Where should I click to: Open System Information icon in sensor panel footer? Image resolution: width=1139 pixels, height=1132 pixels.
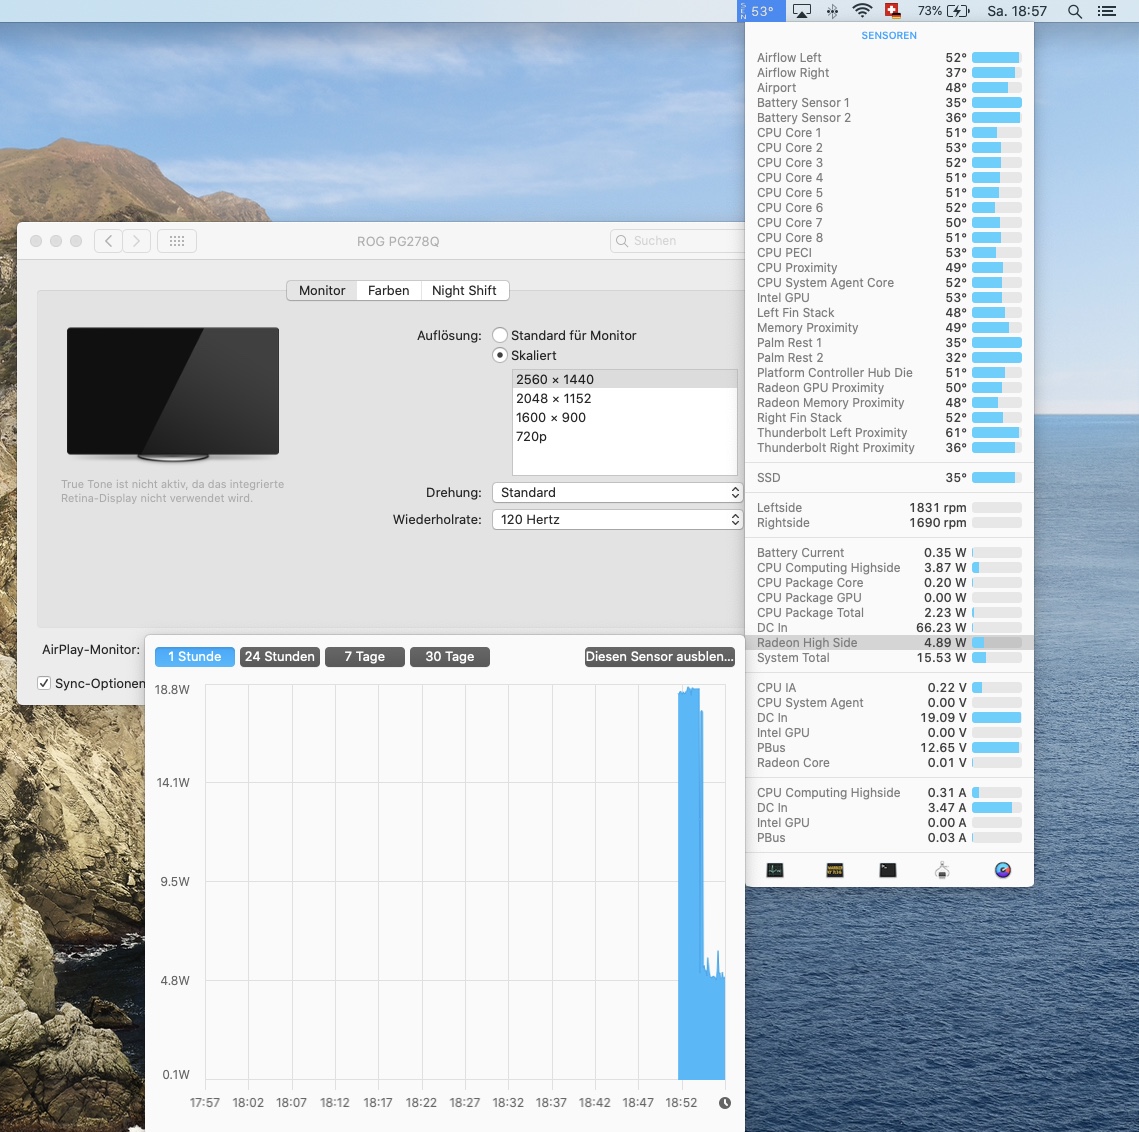(x=942, y=870)
